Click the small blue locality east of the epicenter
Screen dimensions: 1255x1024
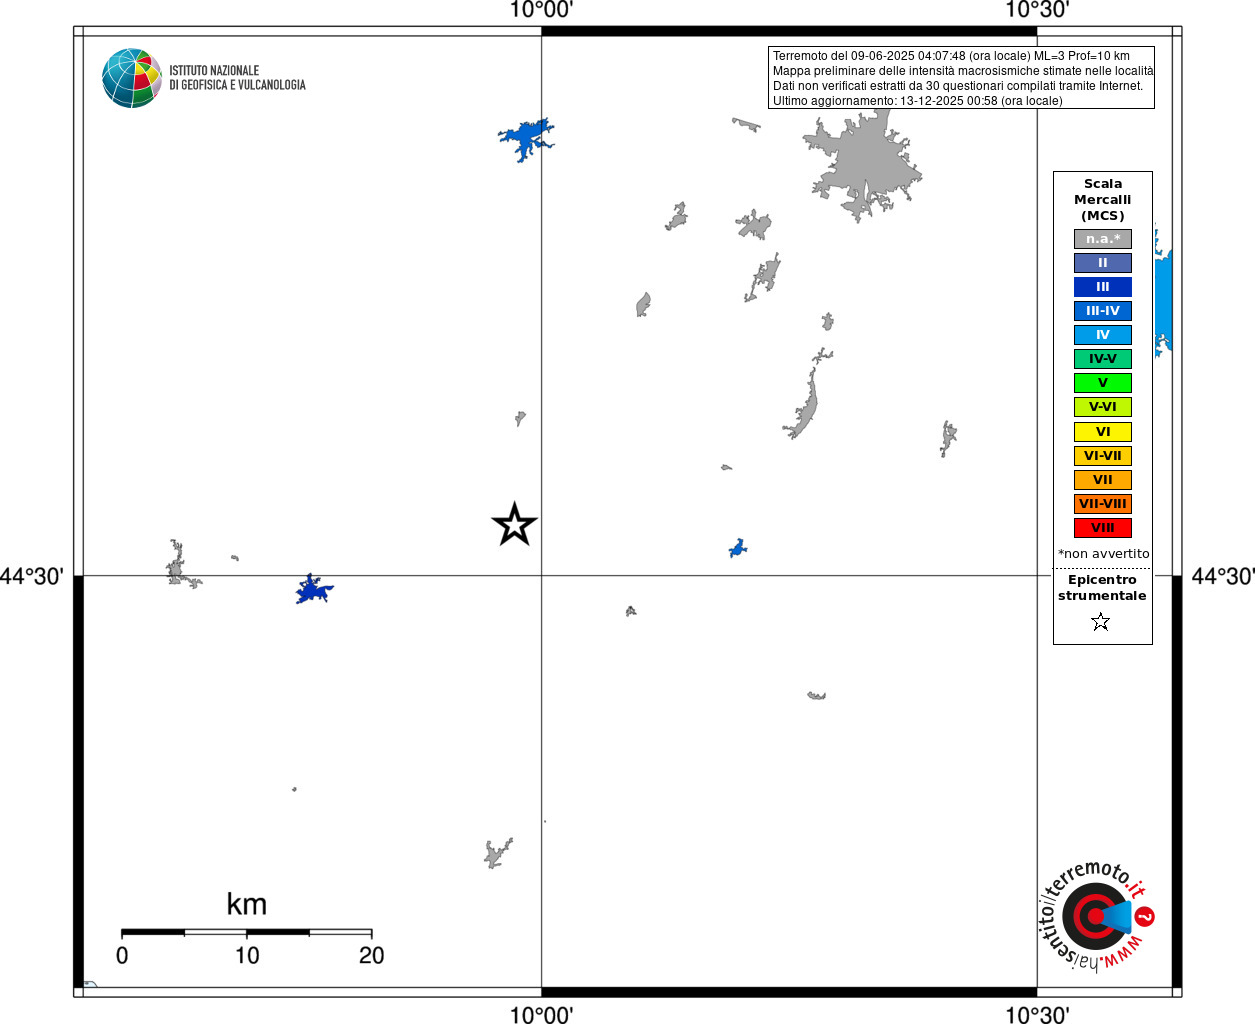(x=738, y=548)
